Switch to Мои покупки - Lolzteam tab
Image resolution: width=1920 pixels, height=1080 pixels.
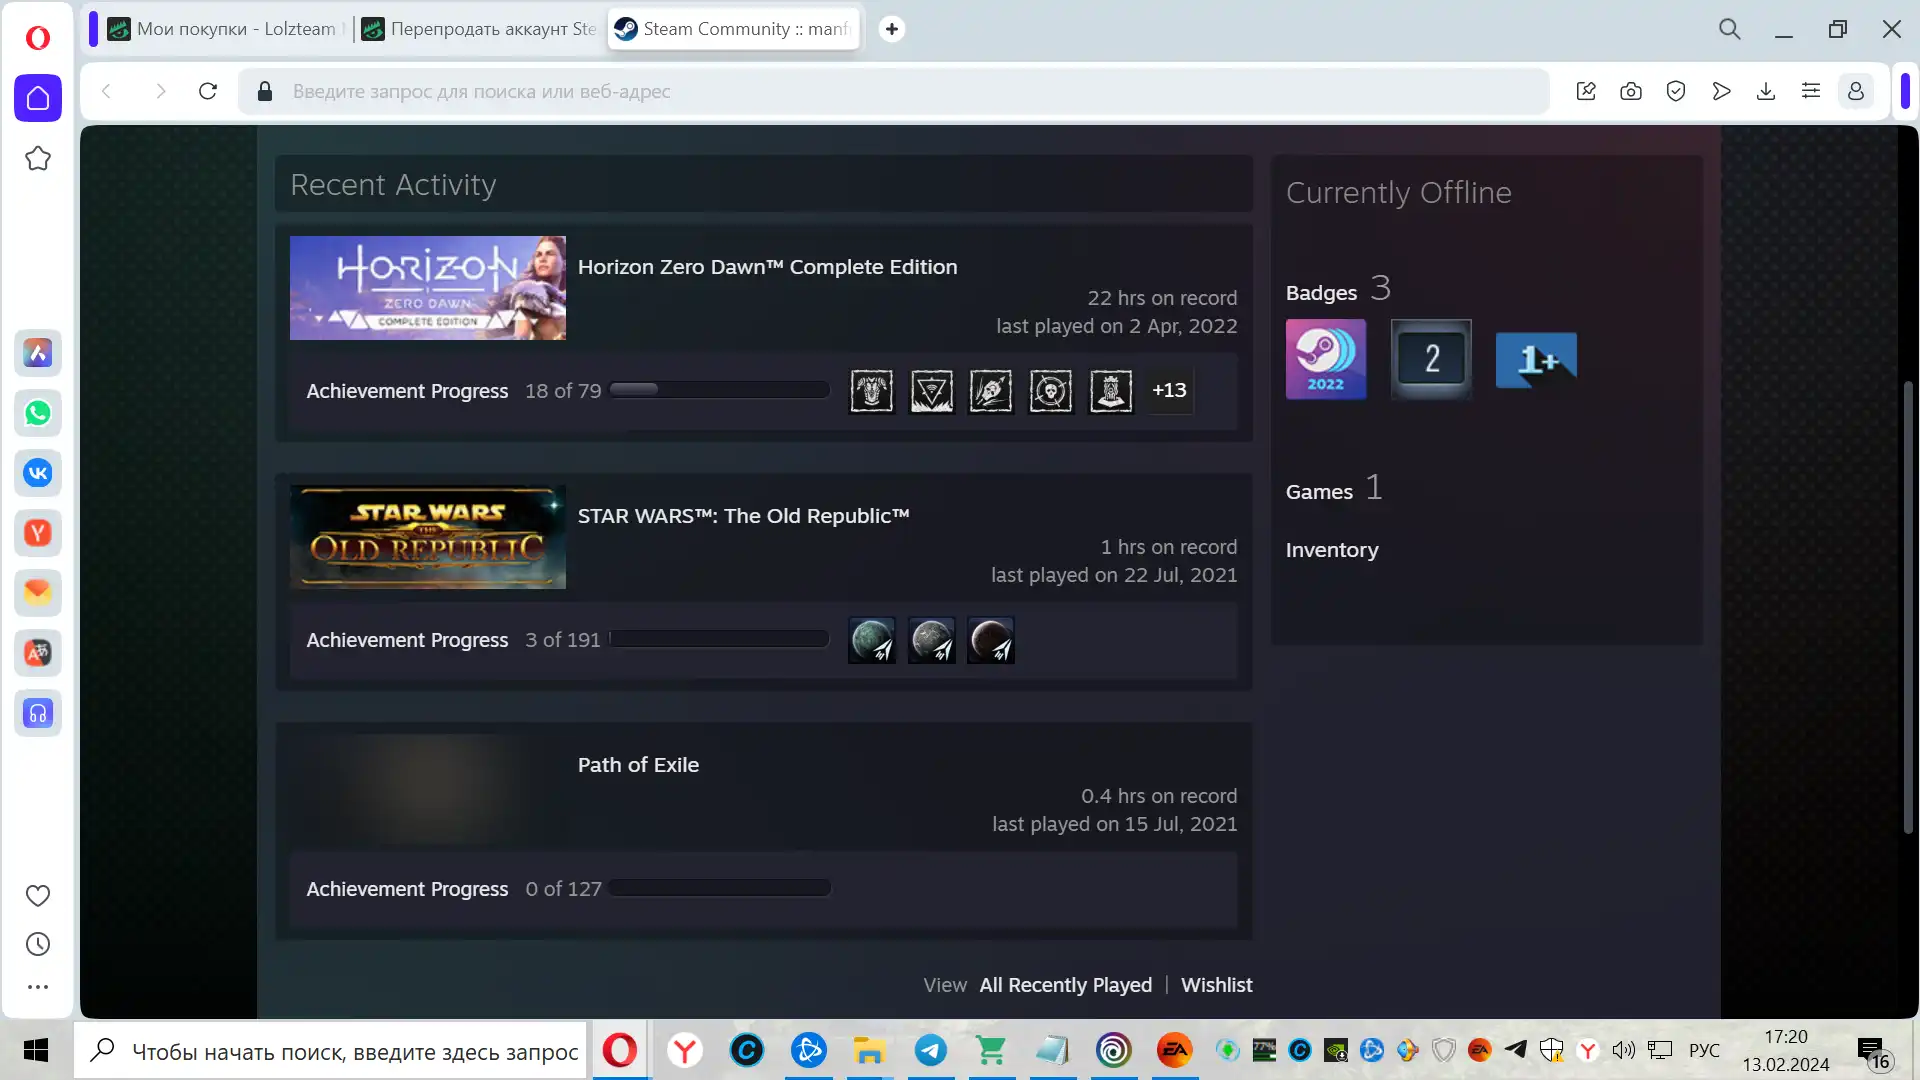click(x=224, y=29)
